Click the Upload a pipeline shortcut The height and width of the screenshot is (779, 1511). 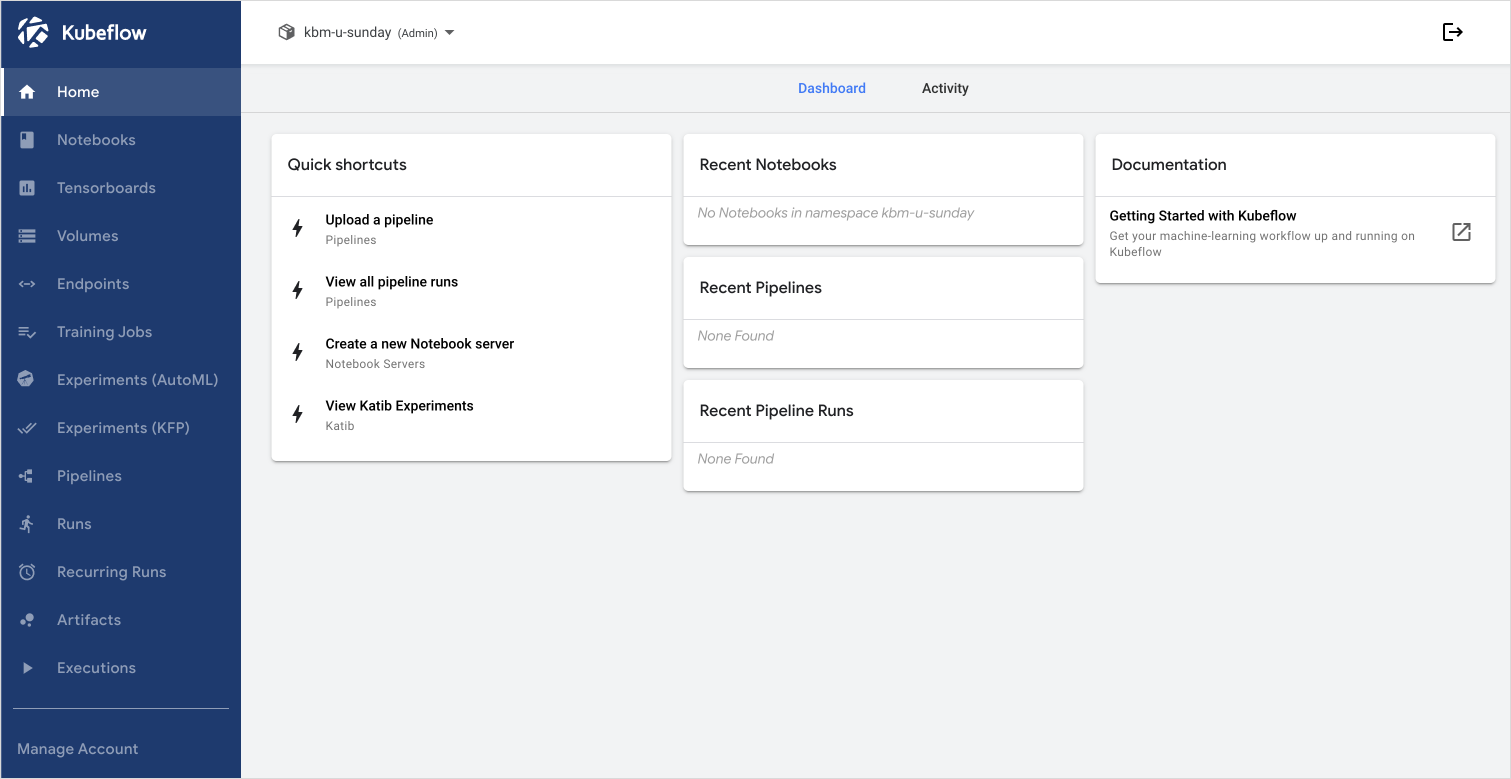click(471, 228)
